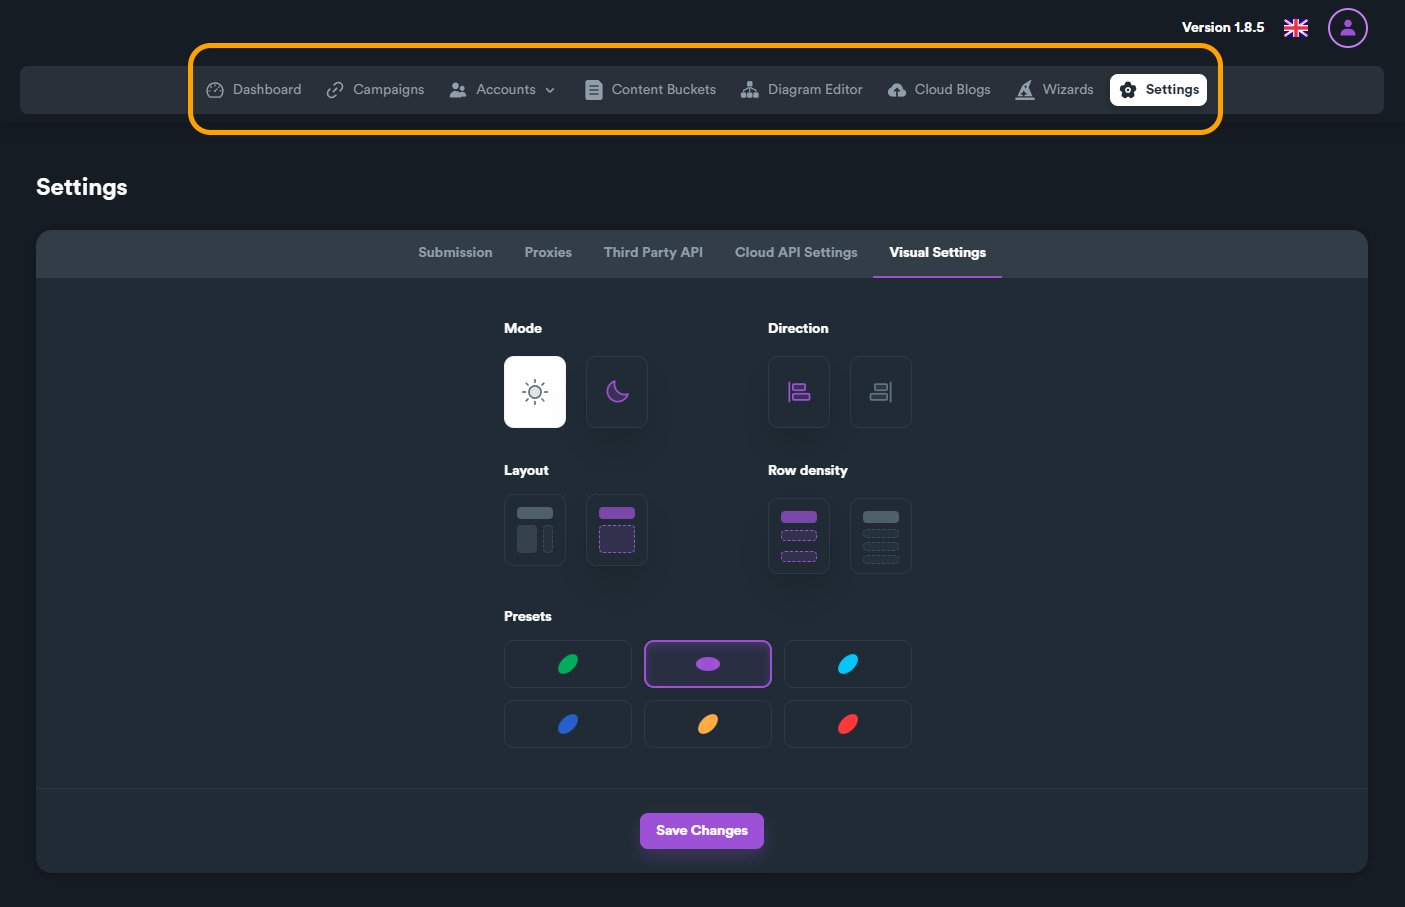1405x907 pixels.
Task: Select the light mode sun icon
Action: click(535, 392)
